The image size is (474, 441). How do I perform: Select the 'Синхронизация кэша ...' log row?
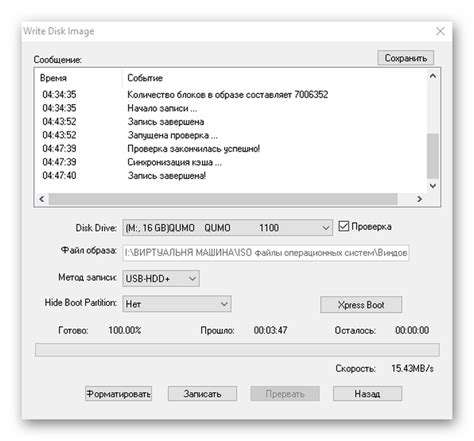[x=231, y=162]
